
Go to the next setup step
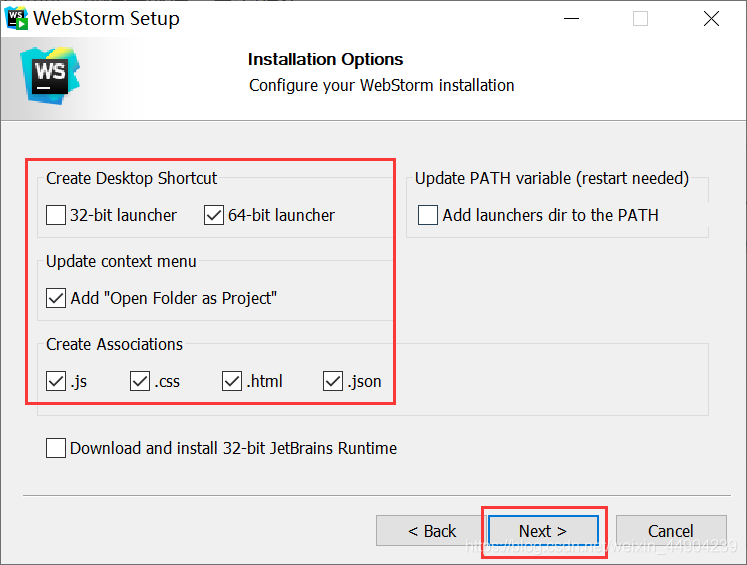click(543, 531)
